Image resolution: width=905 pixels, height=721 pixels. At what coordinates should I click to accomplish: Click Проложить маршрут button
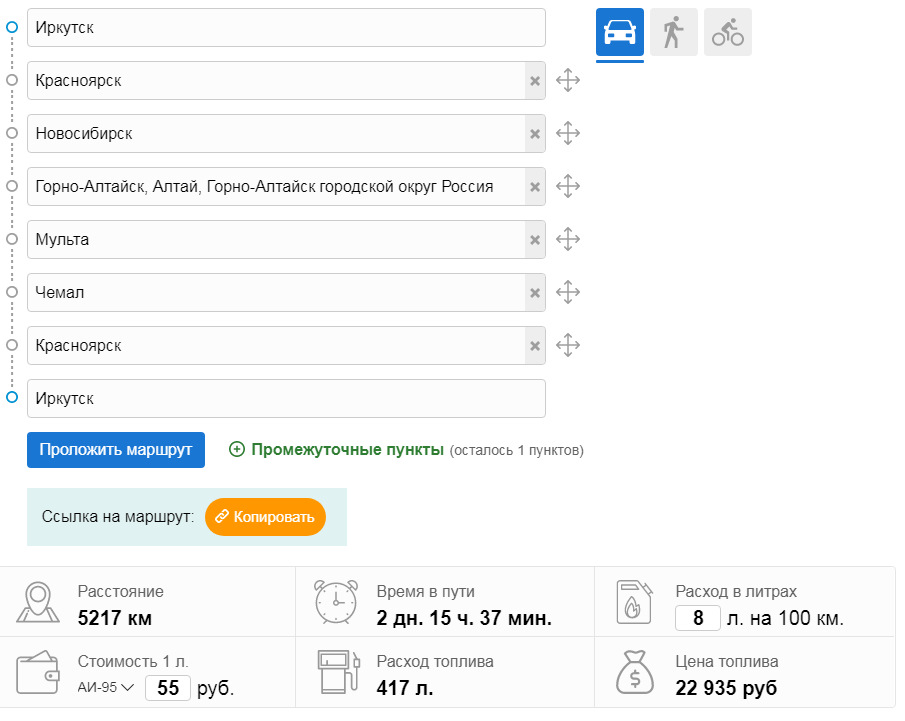[x=116, y=450]
